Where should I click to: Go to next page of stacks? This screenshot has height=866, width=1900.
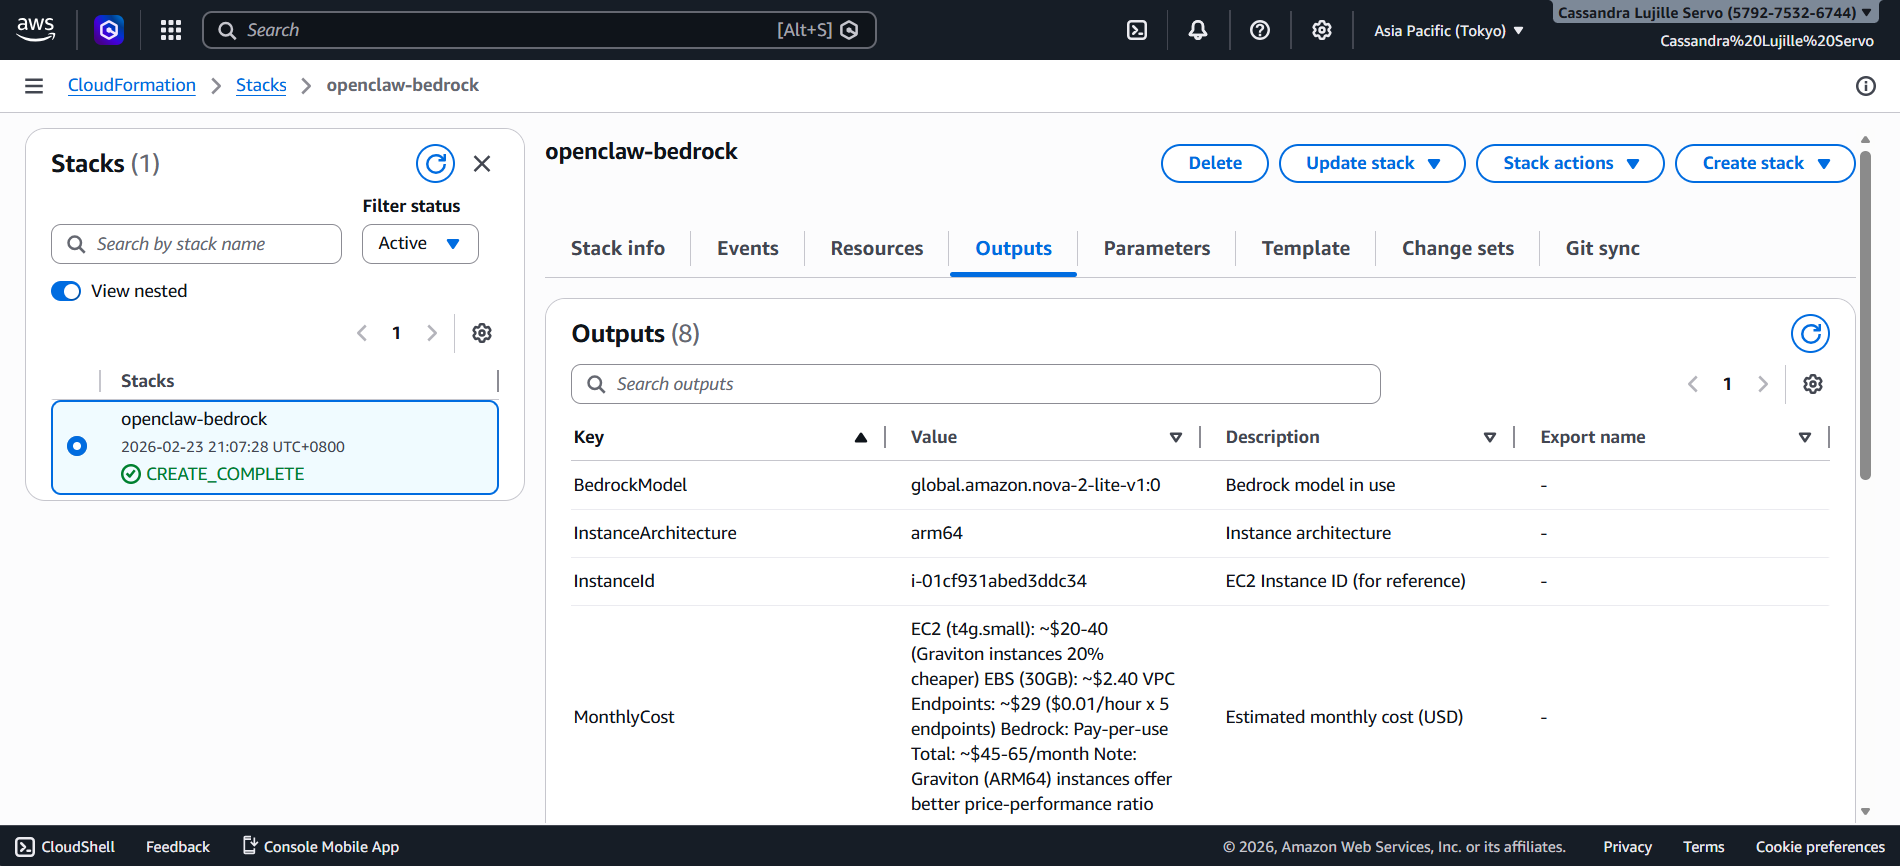(432, 333)
